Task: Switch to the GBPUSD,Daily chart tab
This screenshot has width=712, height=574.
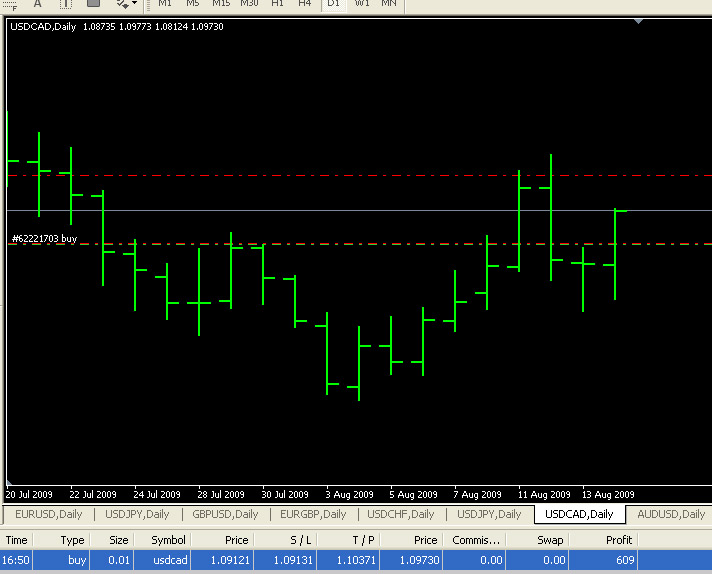Action: click(x=225, y=514)
